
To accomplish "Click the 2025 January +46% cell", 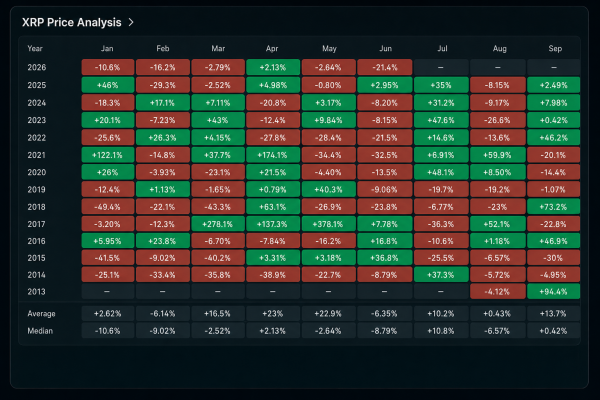I will click(108, 85).
